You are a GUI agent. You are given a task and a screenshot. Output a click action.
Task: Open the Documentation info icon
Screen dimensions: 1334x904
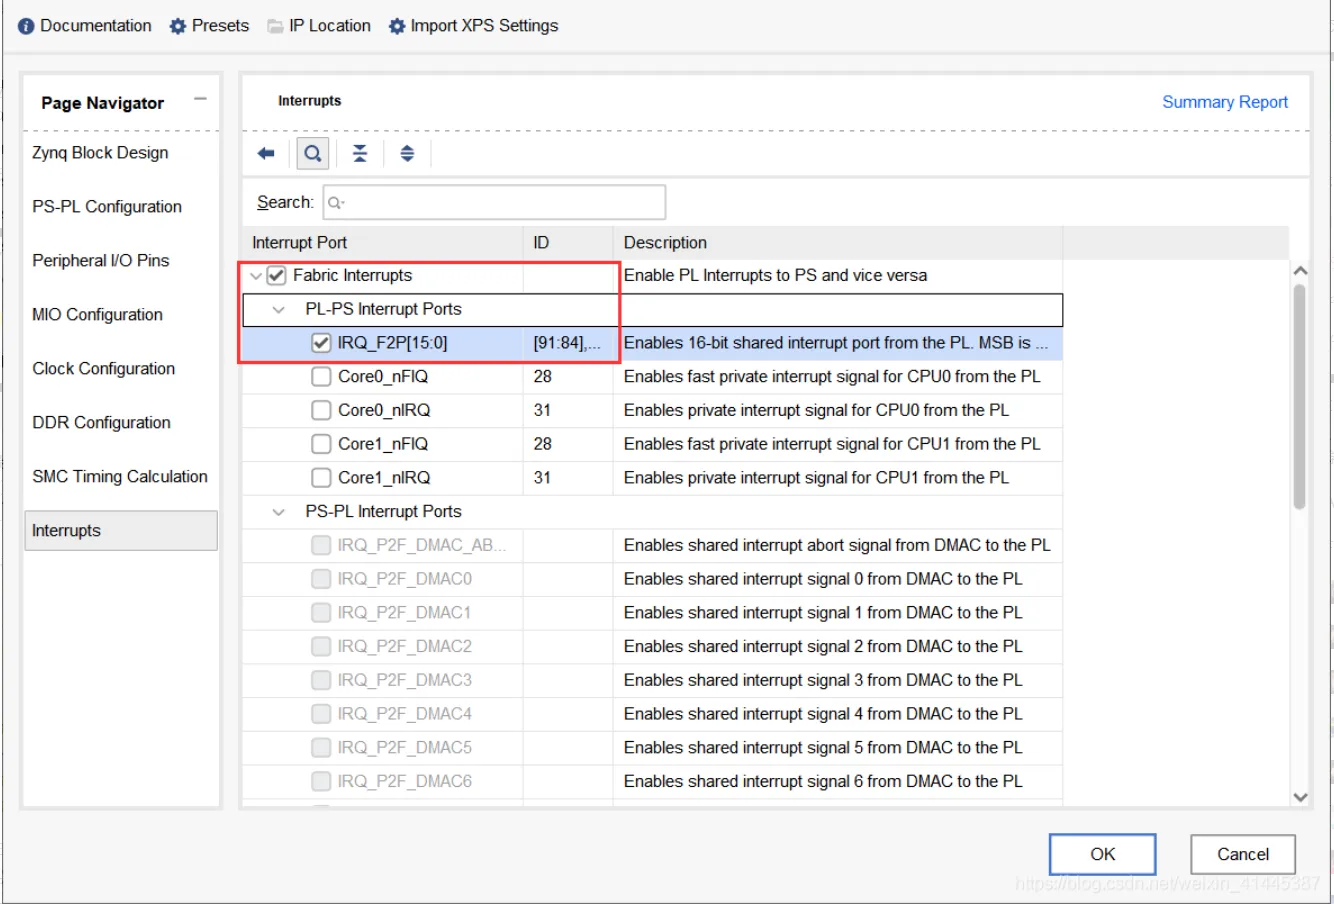point(26,26)
